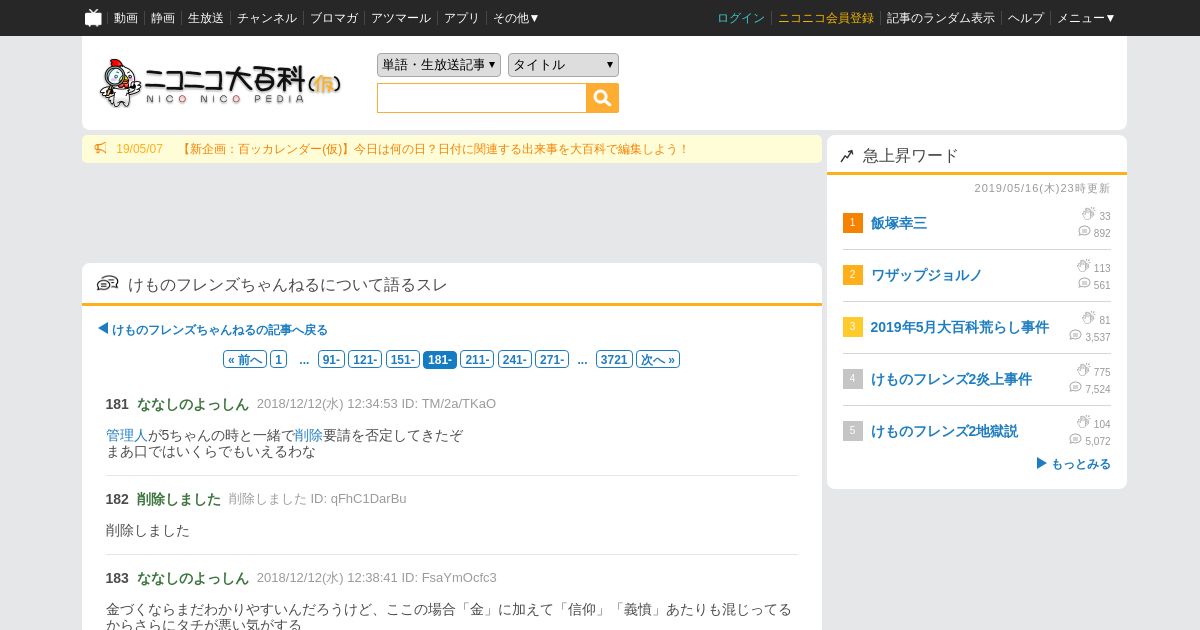
Task: Expand the その他▼ top menu
Action: click(516, 18)
